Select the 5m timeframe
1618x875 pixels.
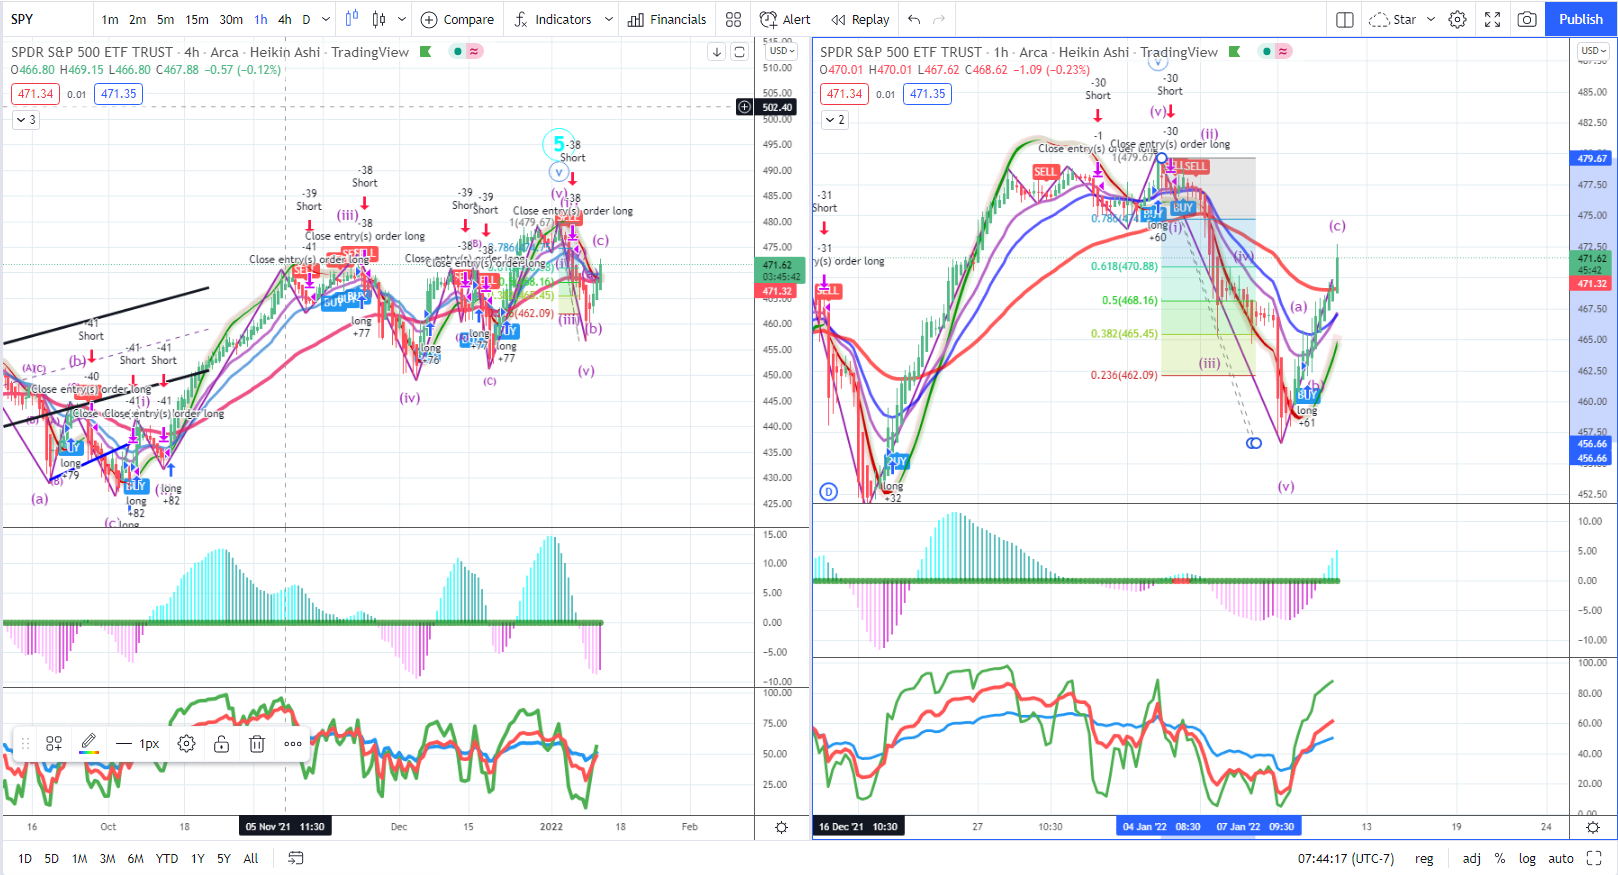click(166, 19)
